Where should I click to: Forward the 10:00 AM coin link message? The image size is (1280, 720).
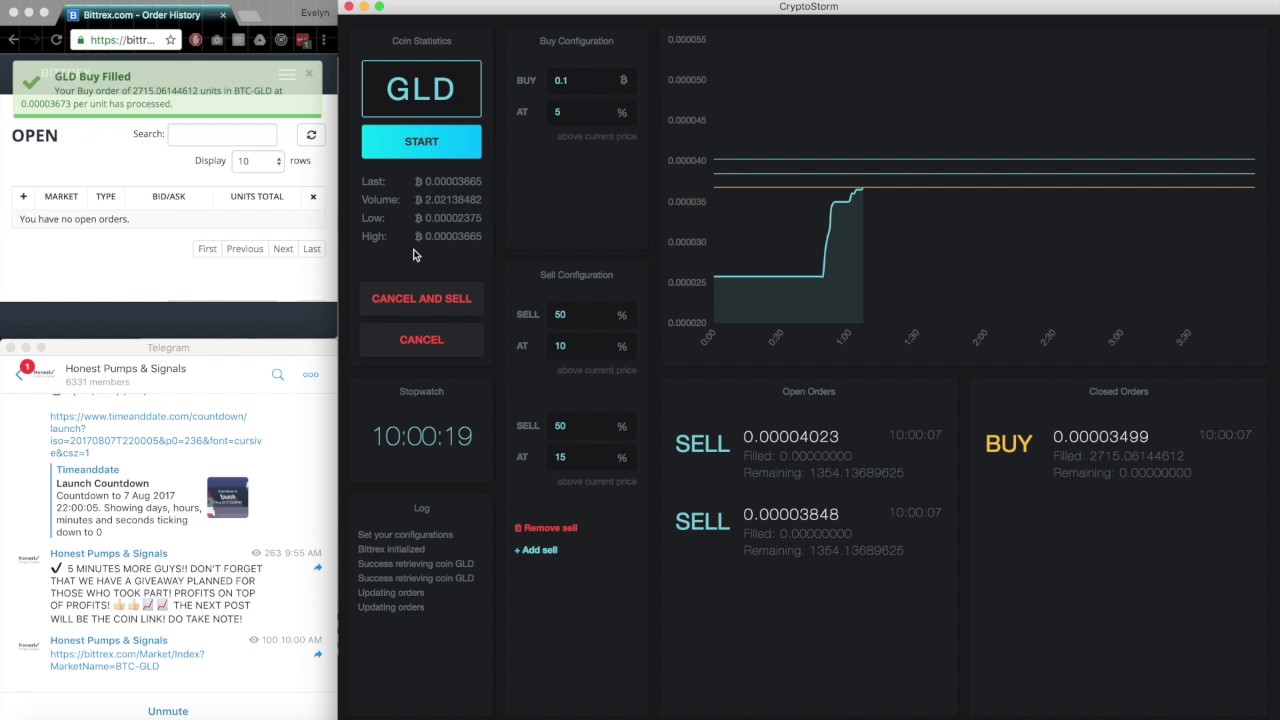click(317, 655)
